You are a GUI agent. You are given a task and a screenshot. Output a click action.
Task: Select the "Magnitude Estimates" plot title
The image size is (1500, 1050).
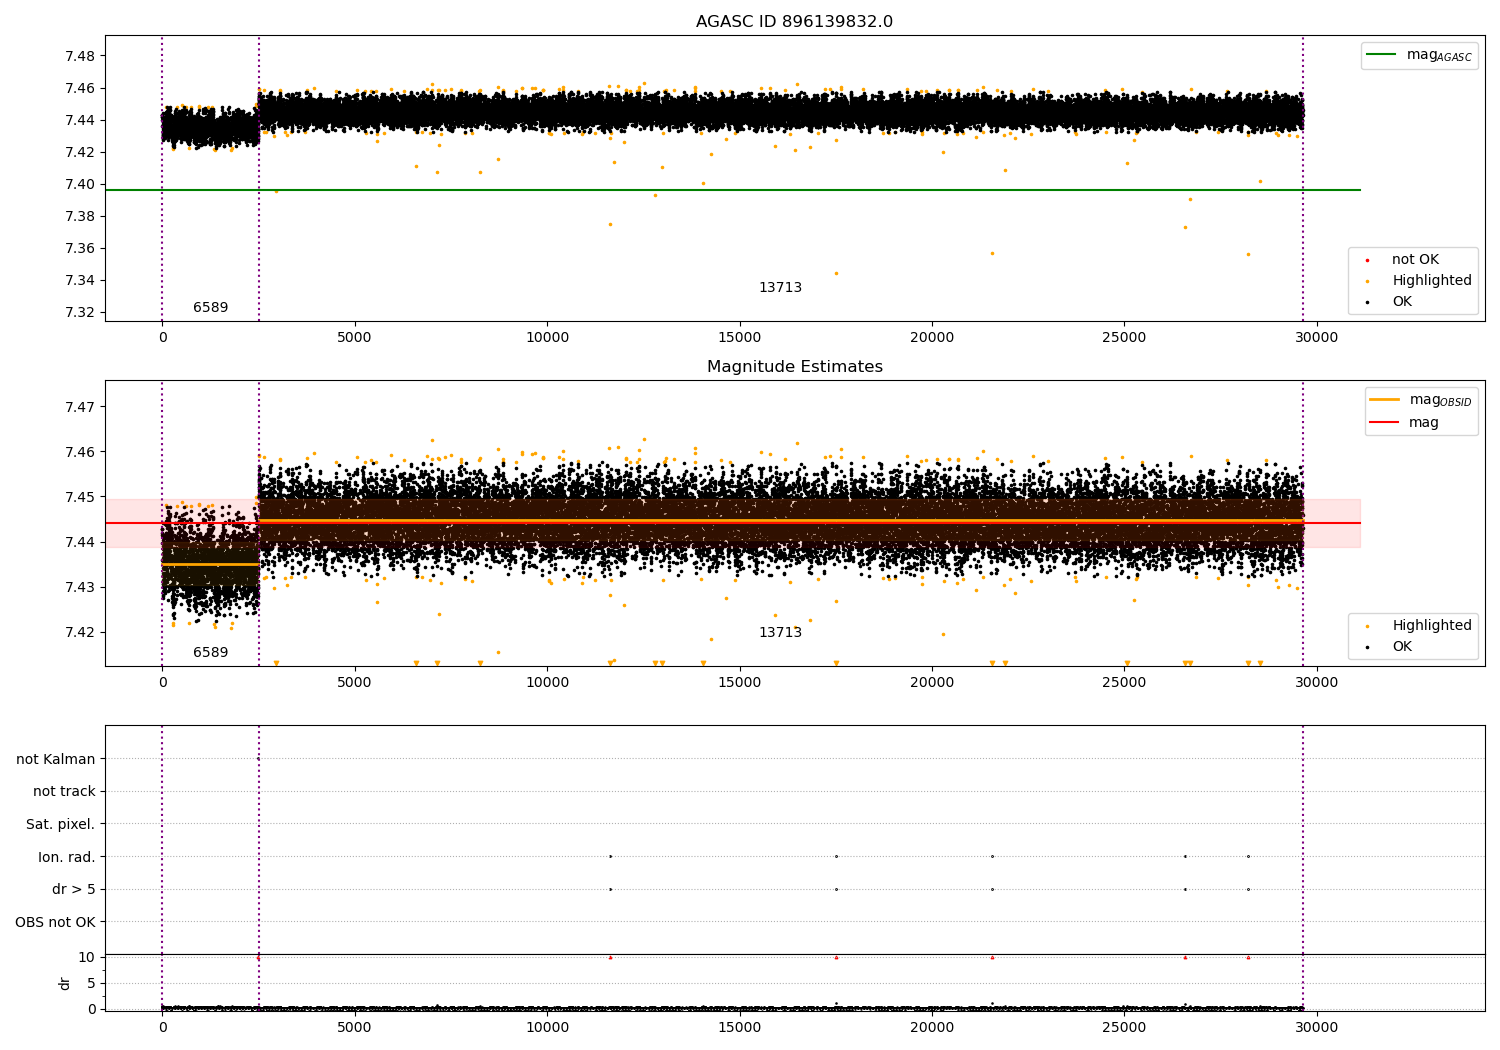click(x=794, y=367)
